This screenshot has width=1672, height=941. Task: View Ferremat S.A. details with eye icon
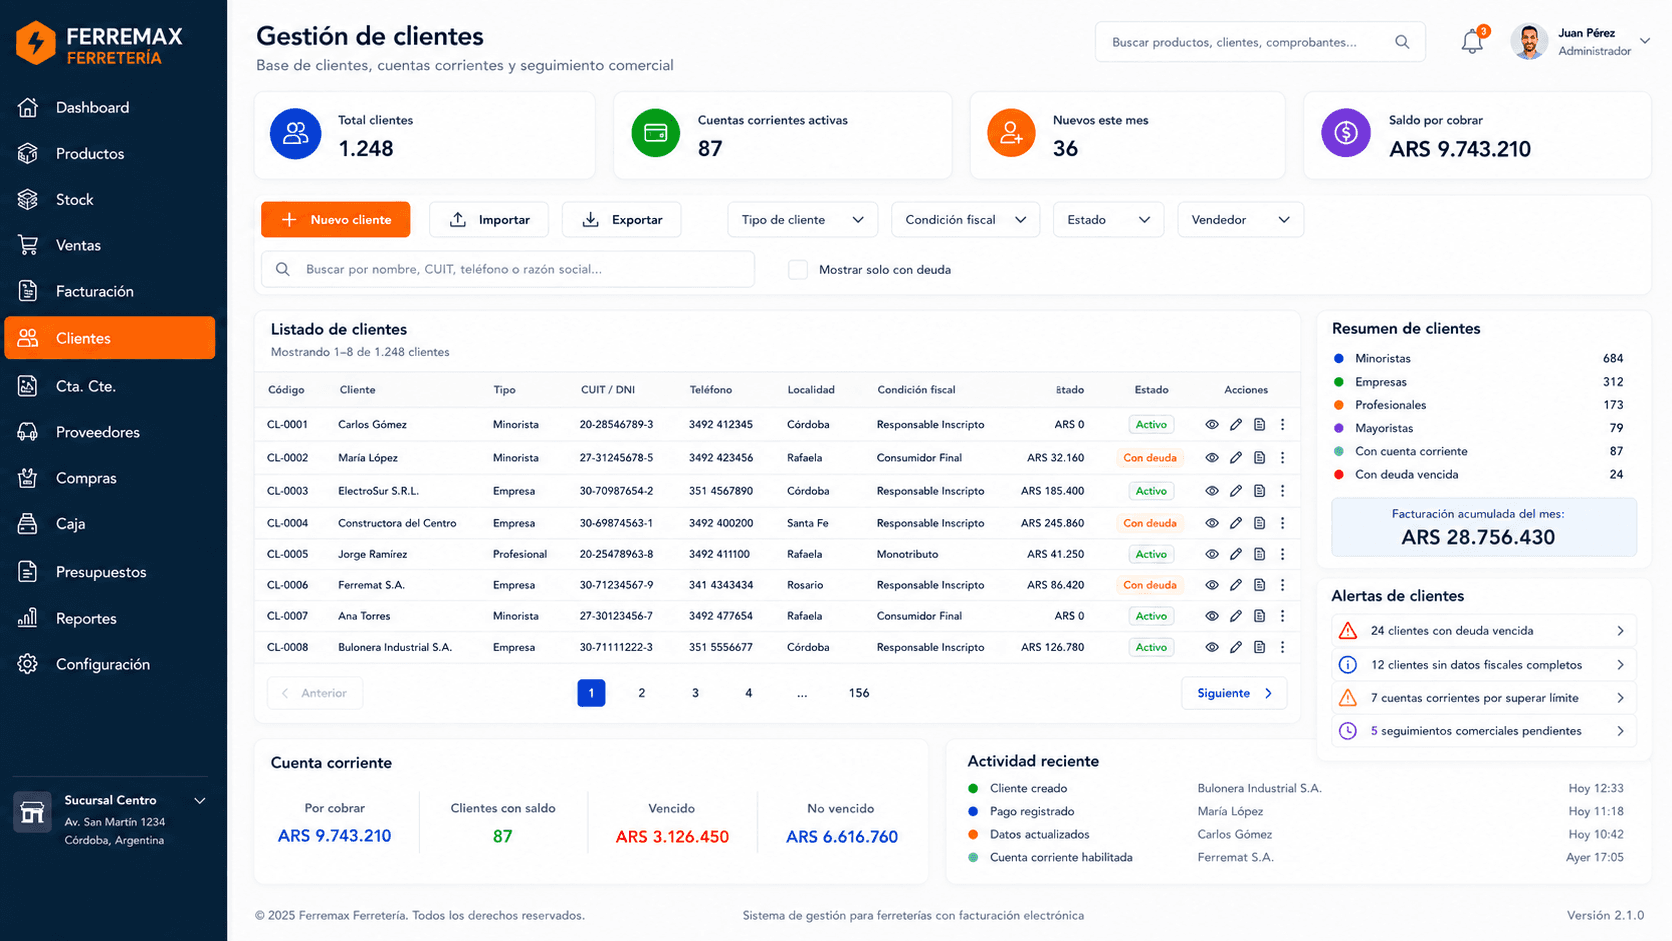(x=1212, y=585)
